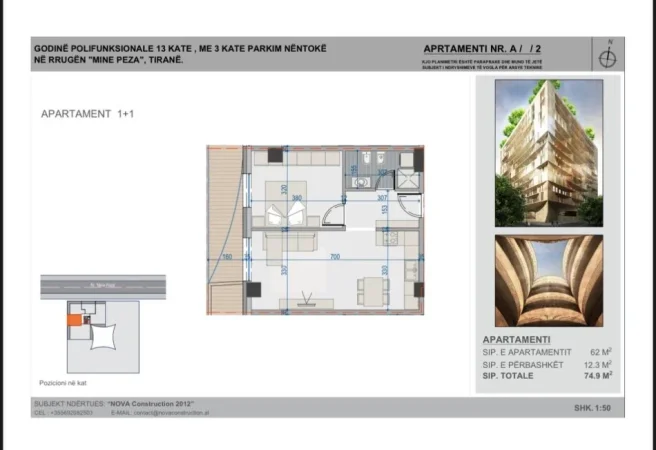Click the bedroom door swing symbol

333,214
